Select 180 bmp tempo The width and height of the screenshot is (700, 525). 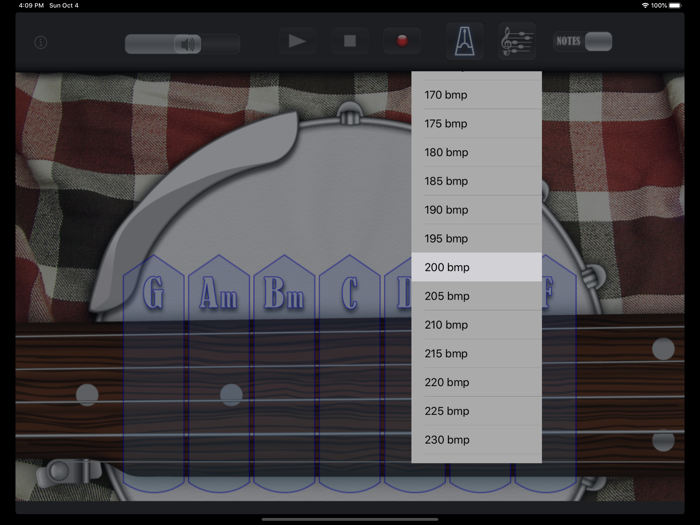coord(476,152)
